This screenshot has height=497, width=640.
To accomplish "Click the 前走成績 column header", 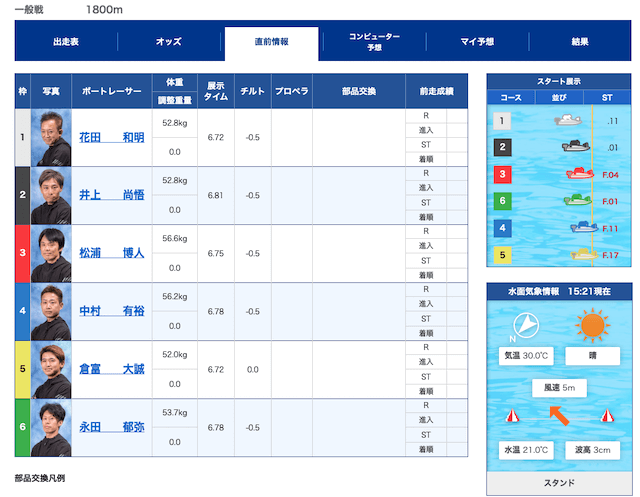I will [437, 91].
